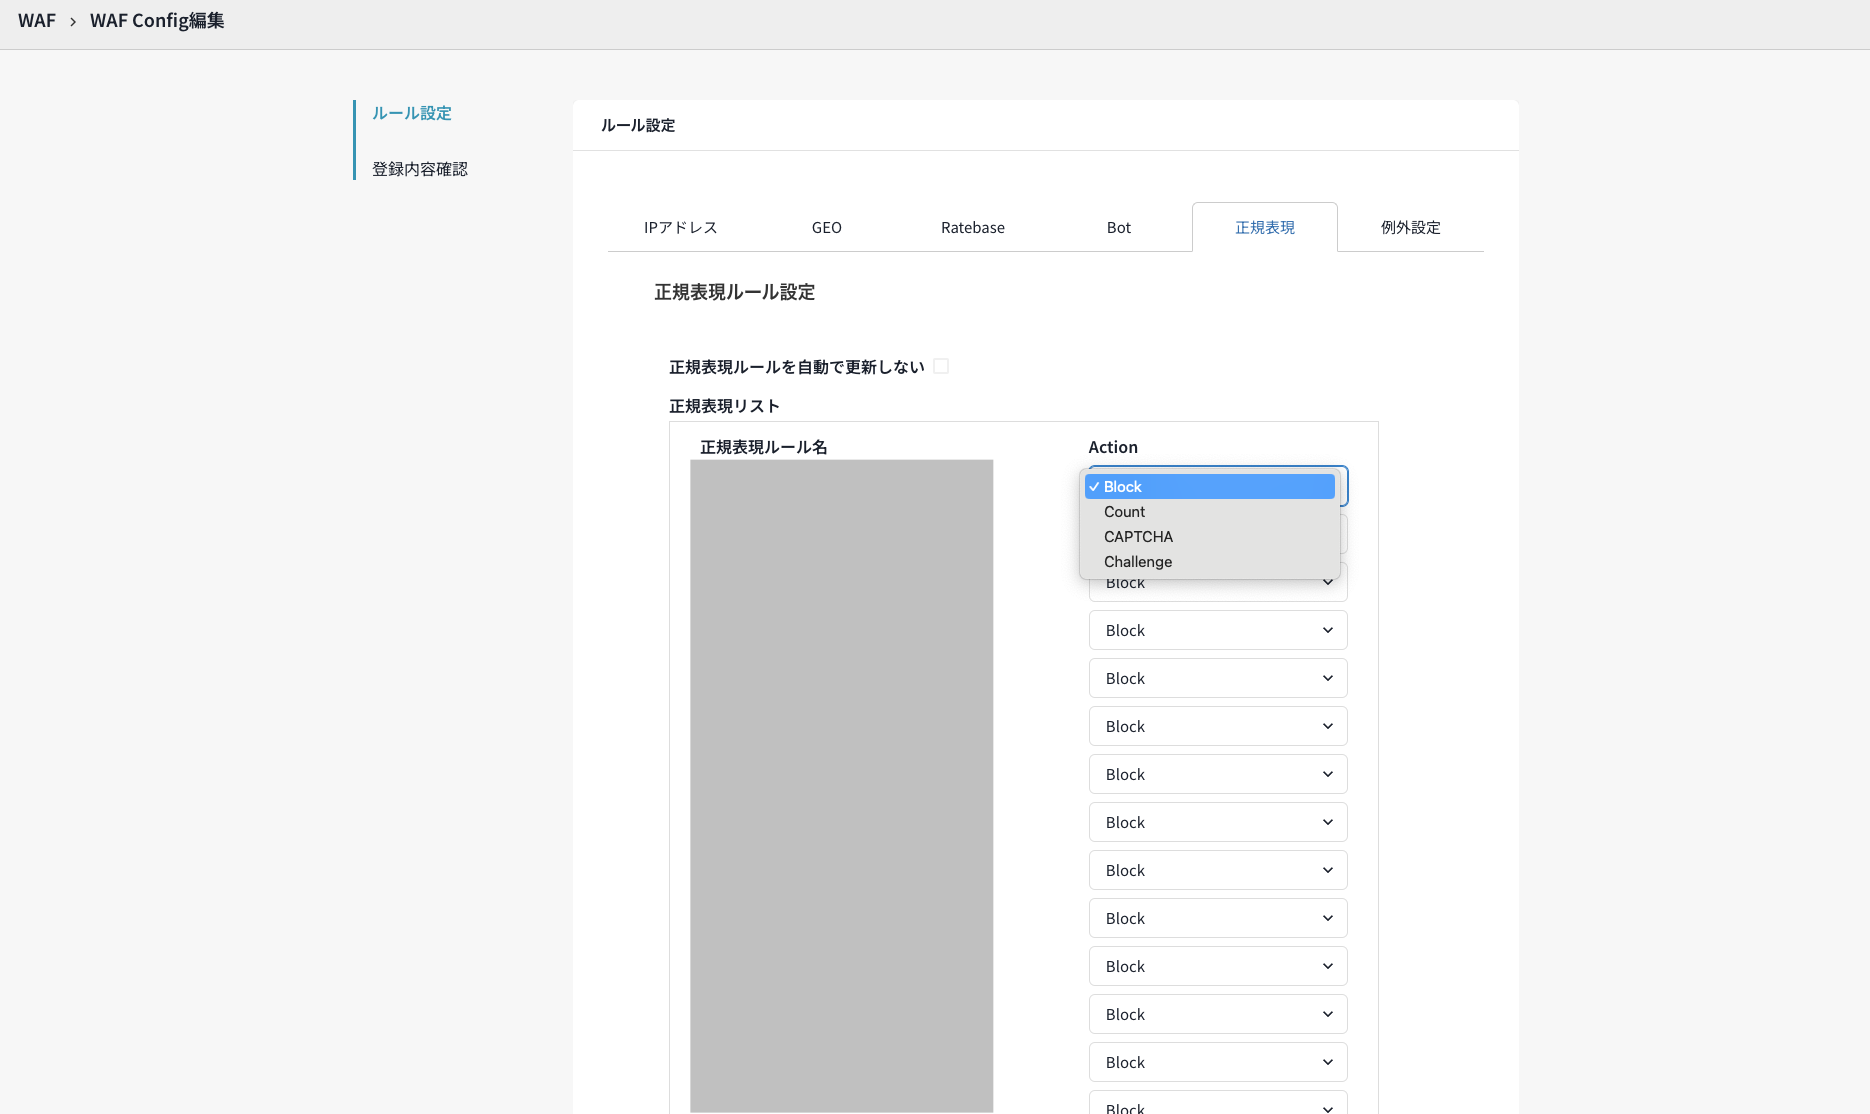Pick Challenge in the Action dropdown list
Screen dimensions: 1870x1114
1137,562
